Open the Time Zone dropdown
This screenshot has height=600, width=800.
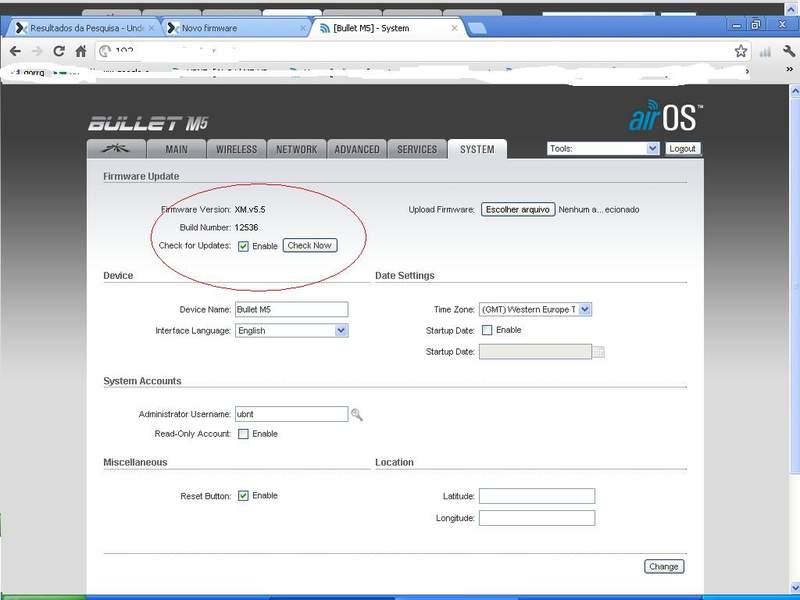535,309
